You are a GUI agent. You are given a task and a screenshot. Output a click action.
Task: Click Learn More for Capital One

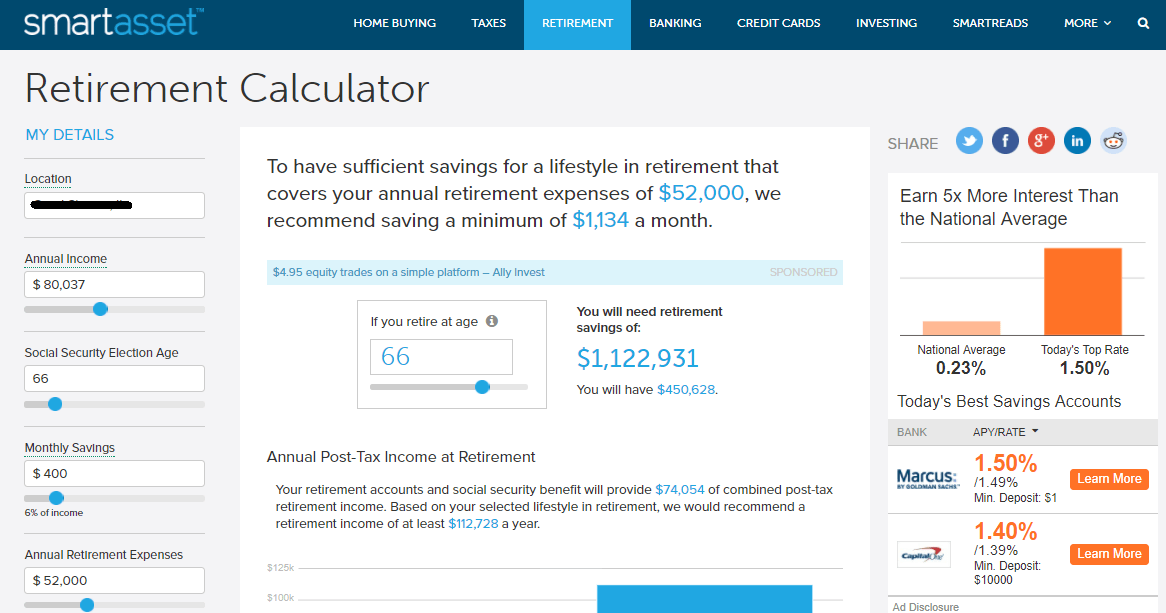tap(1109, 554)
